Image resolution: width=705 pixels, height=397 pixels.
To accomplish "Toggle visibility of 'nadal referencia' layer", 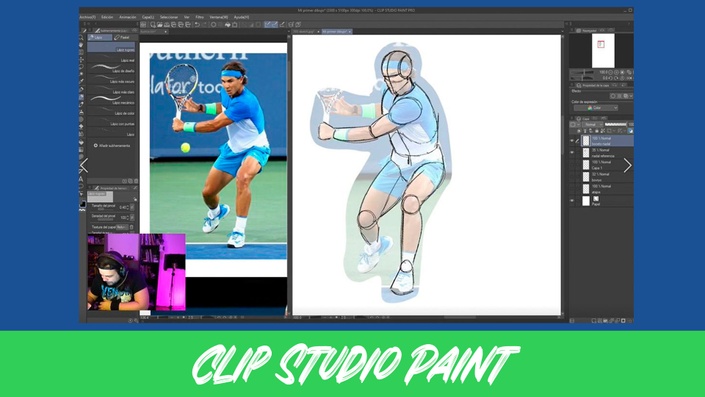I will click(572, 153).
